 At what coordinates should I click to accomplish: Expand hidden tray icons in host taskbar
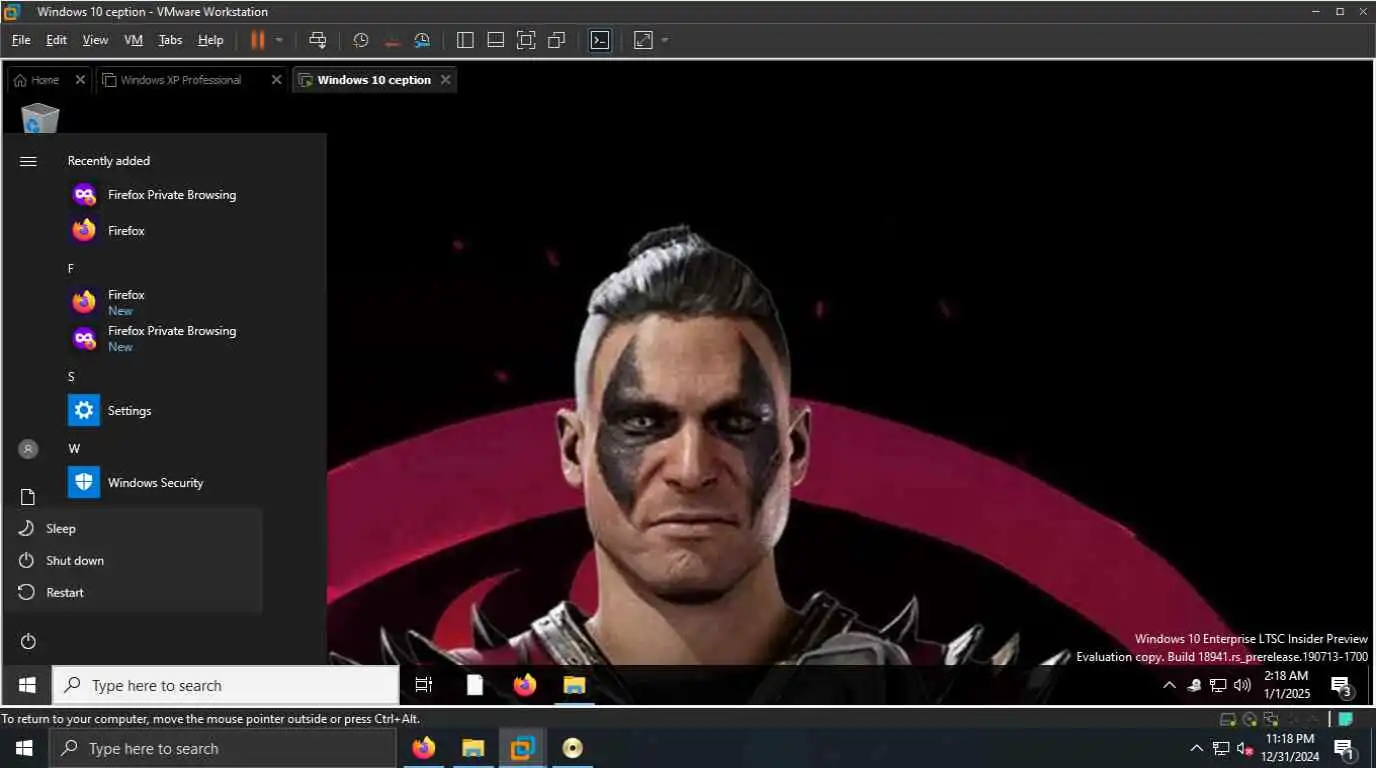coord(1196,748)
